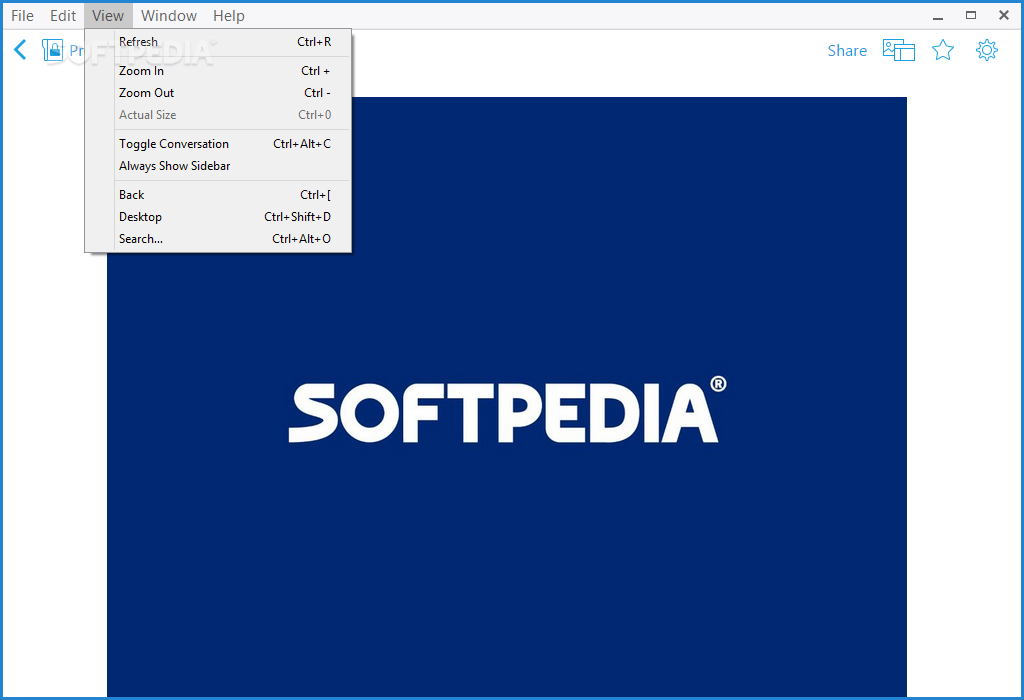The height and width of the screenshot is (700, 1024).
Task: Choose Toggle Conversation
Action: pos(218,144)
